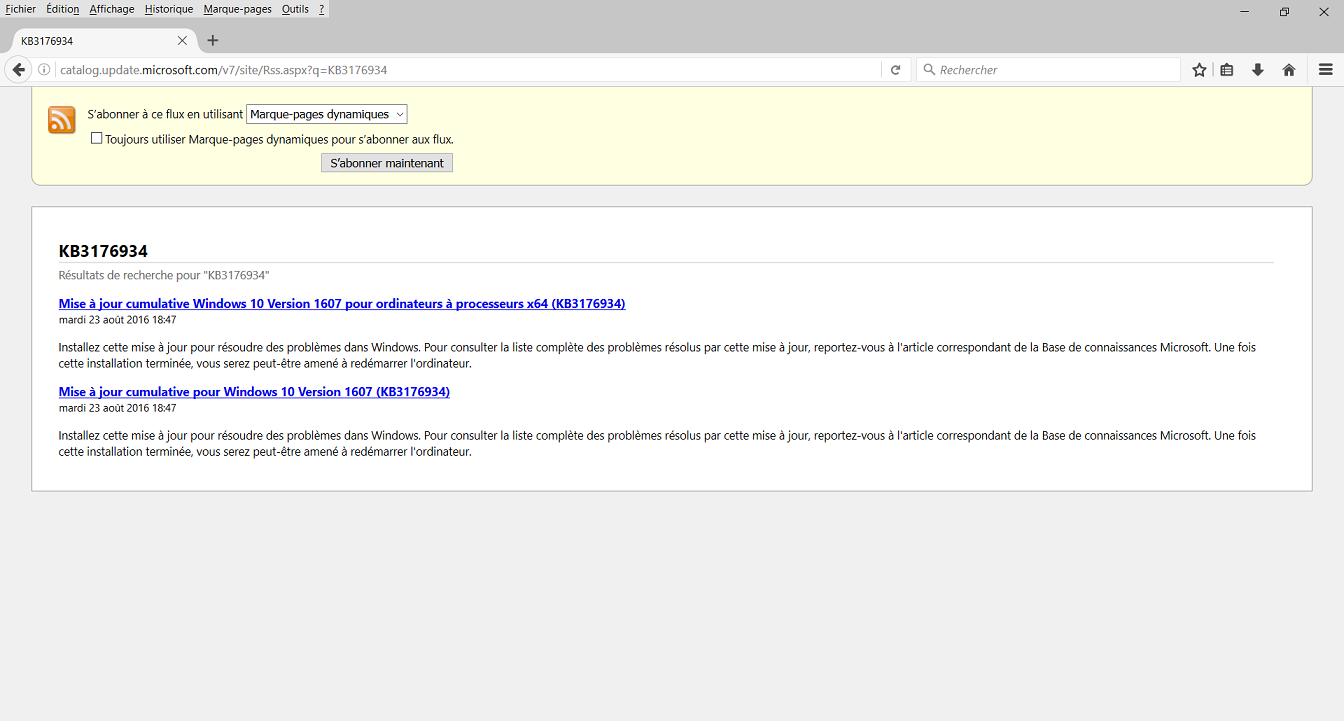Viewport: 1344px width, 721px height.
Task: Open 'Mise à jour cumulative pour Windows 10 Version 1607' link
Action: [254, 392]
